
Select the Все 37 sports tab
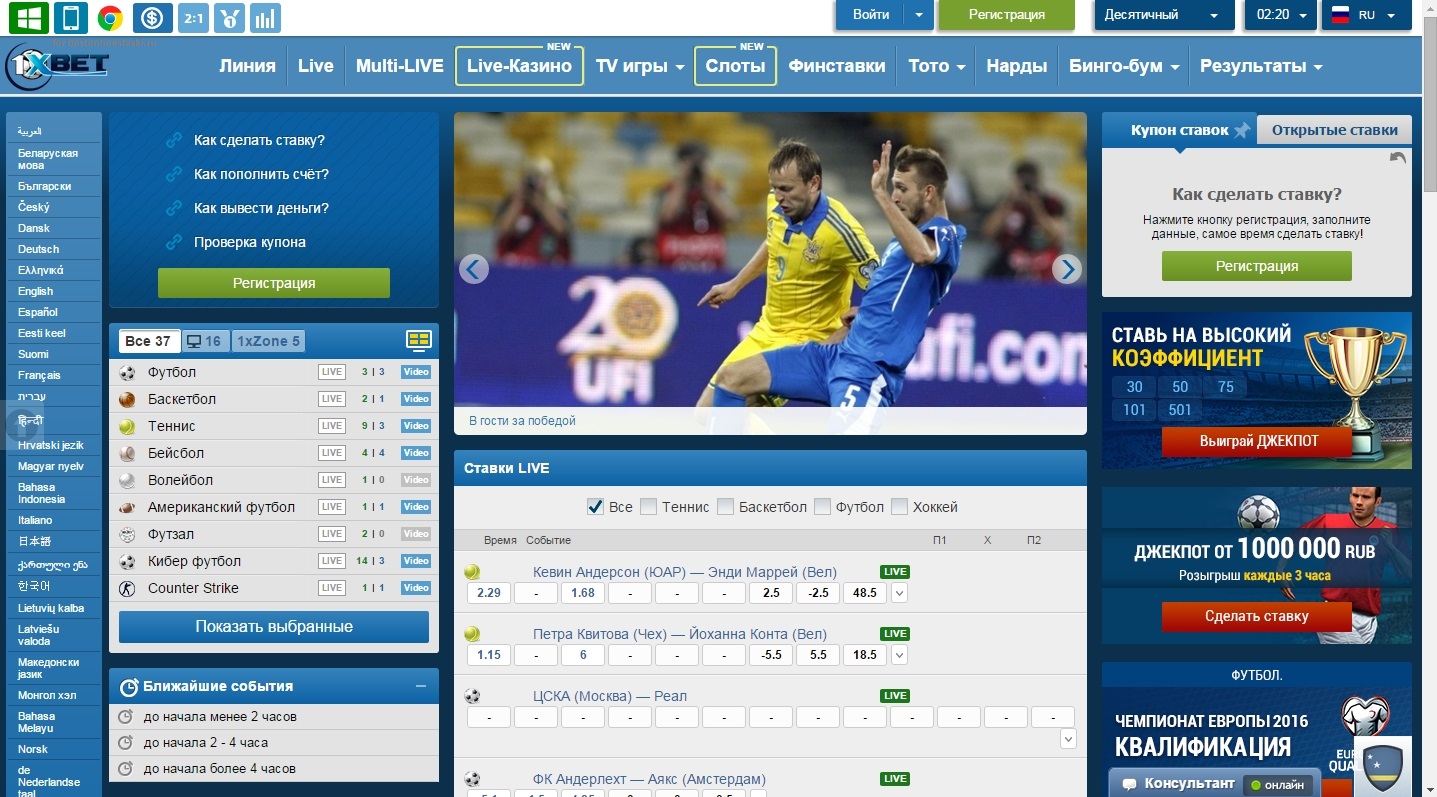tap(148, 341)
